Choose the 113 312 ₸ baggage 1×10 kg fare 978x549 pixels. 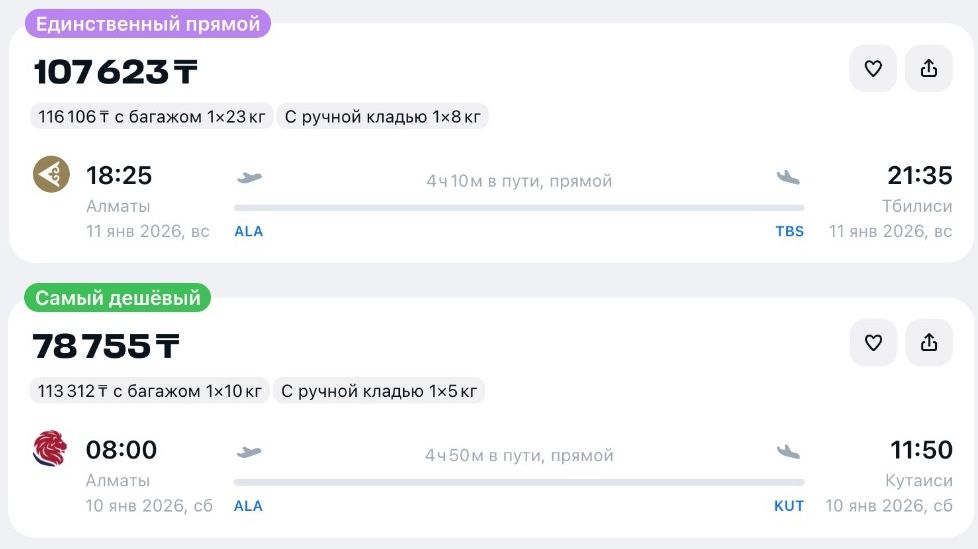pos(151,391)
